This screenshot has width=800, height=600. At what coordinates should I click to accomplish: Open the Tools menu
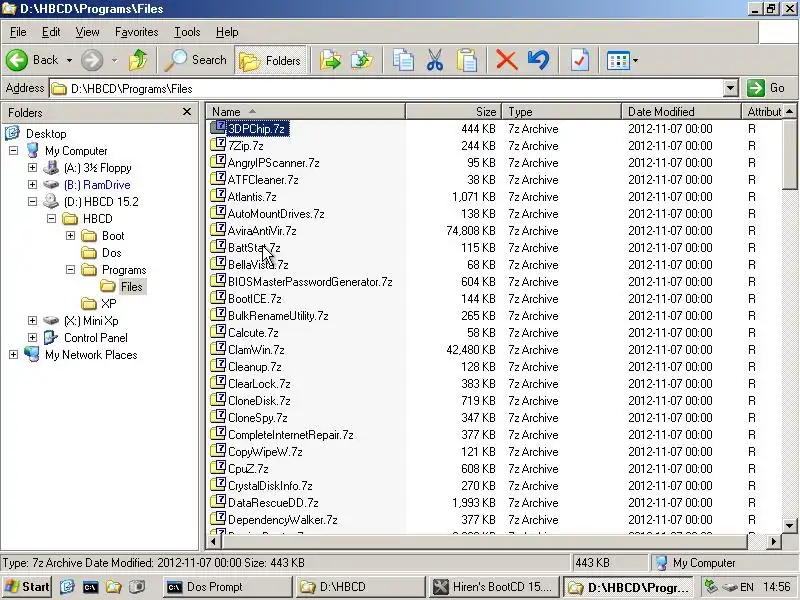tap(187, 32)
